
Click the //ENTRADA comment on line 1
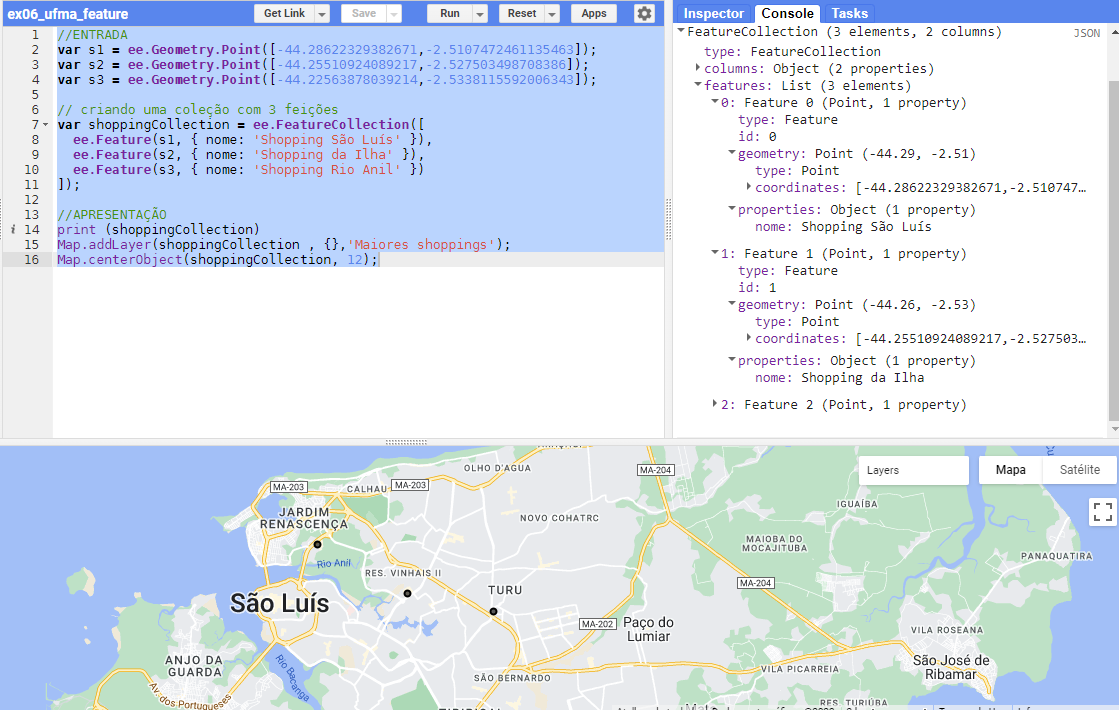click(x=93, y=35)
